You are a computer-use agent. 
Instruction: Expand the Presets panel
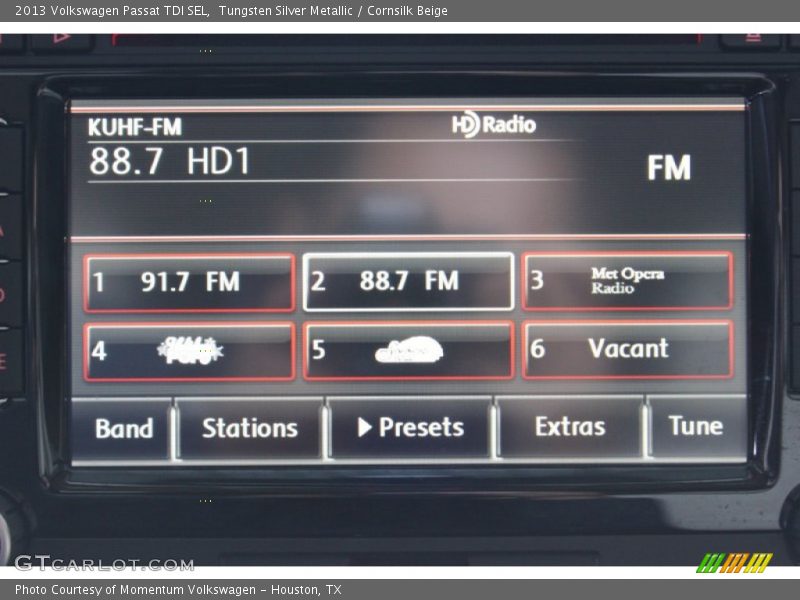tap(410, 429)
